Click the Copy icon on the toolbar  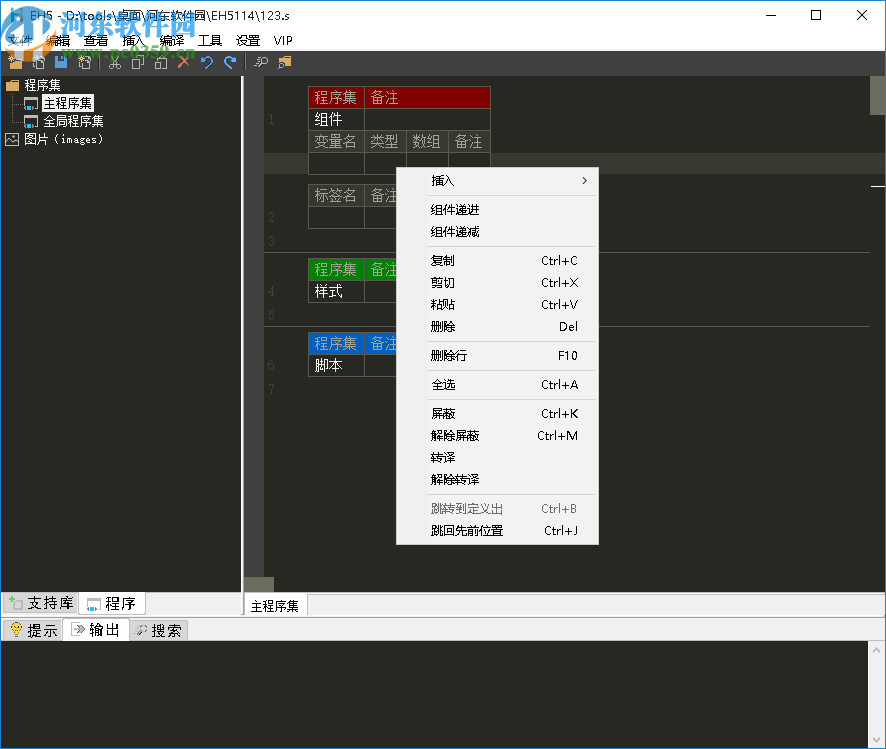point(137,61)
